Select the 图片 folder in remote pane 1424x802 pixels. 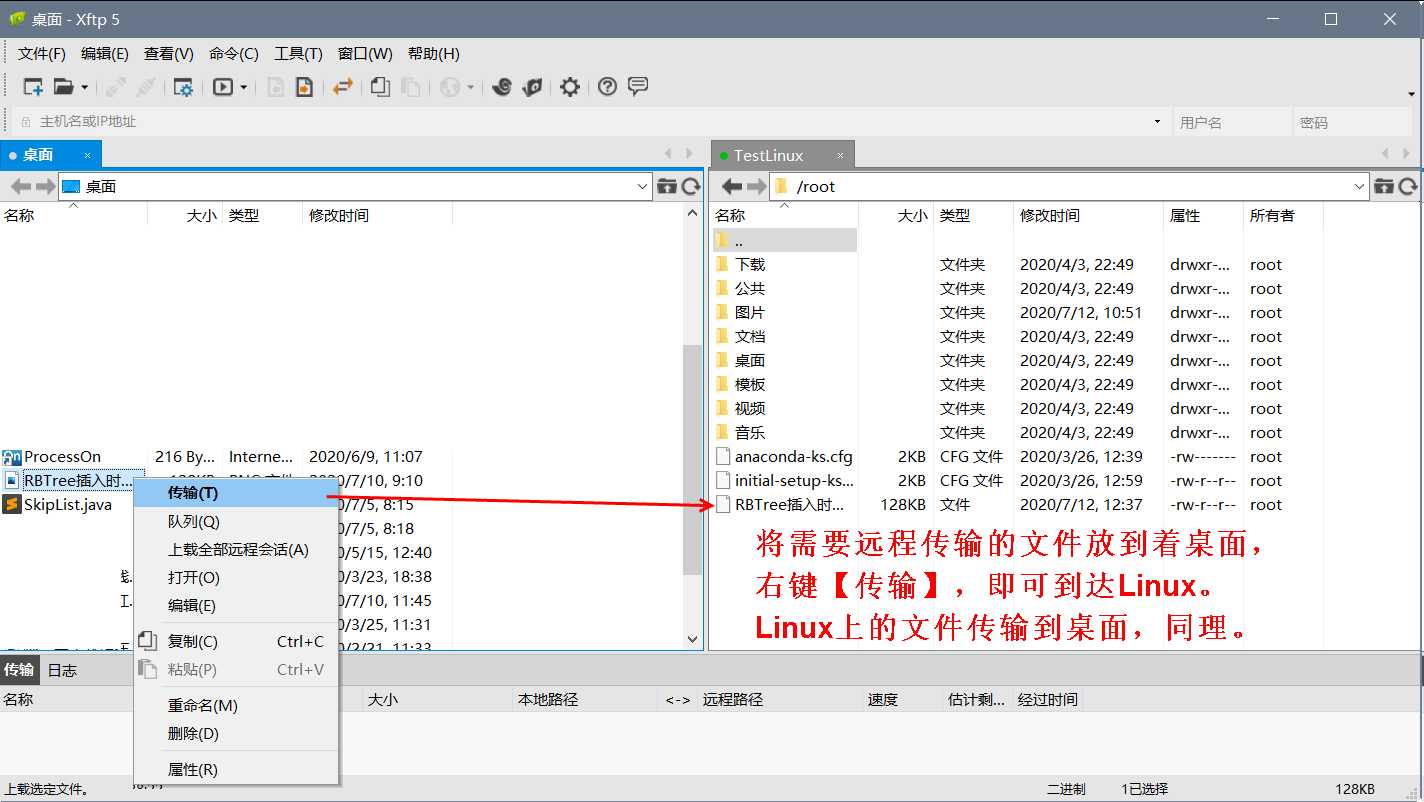pyautogui.click(x=750, y=312)
